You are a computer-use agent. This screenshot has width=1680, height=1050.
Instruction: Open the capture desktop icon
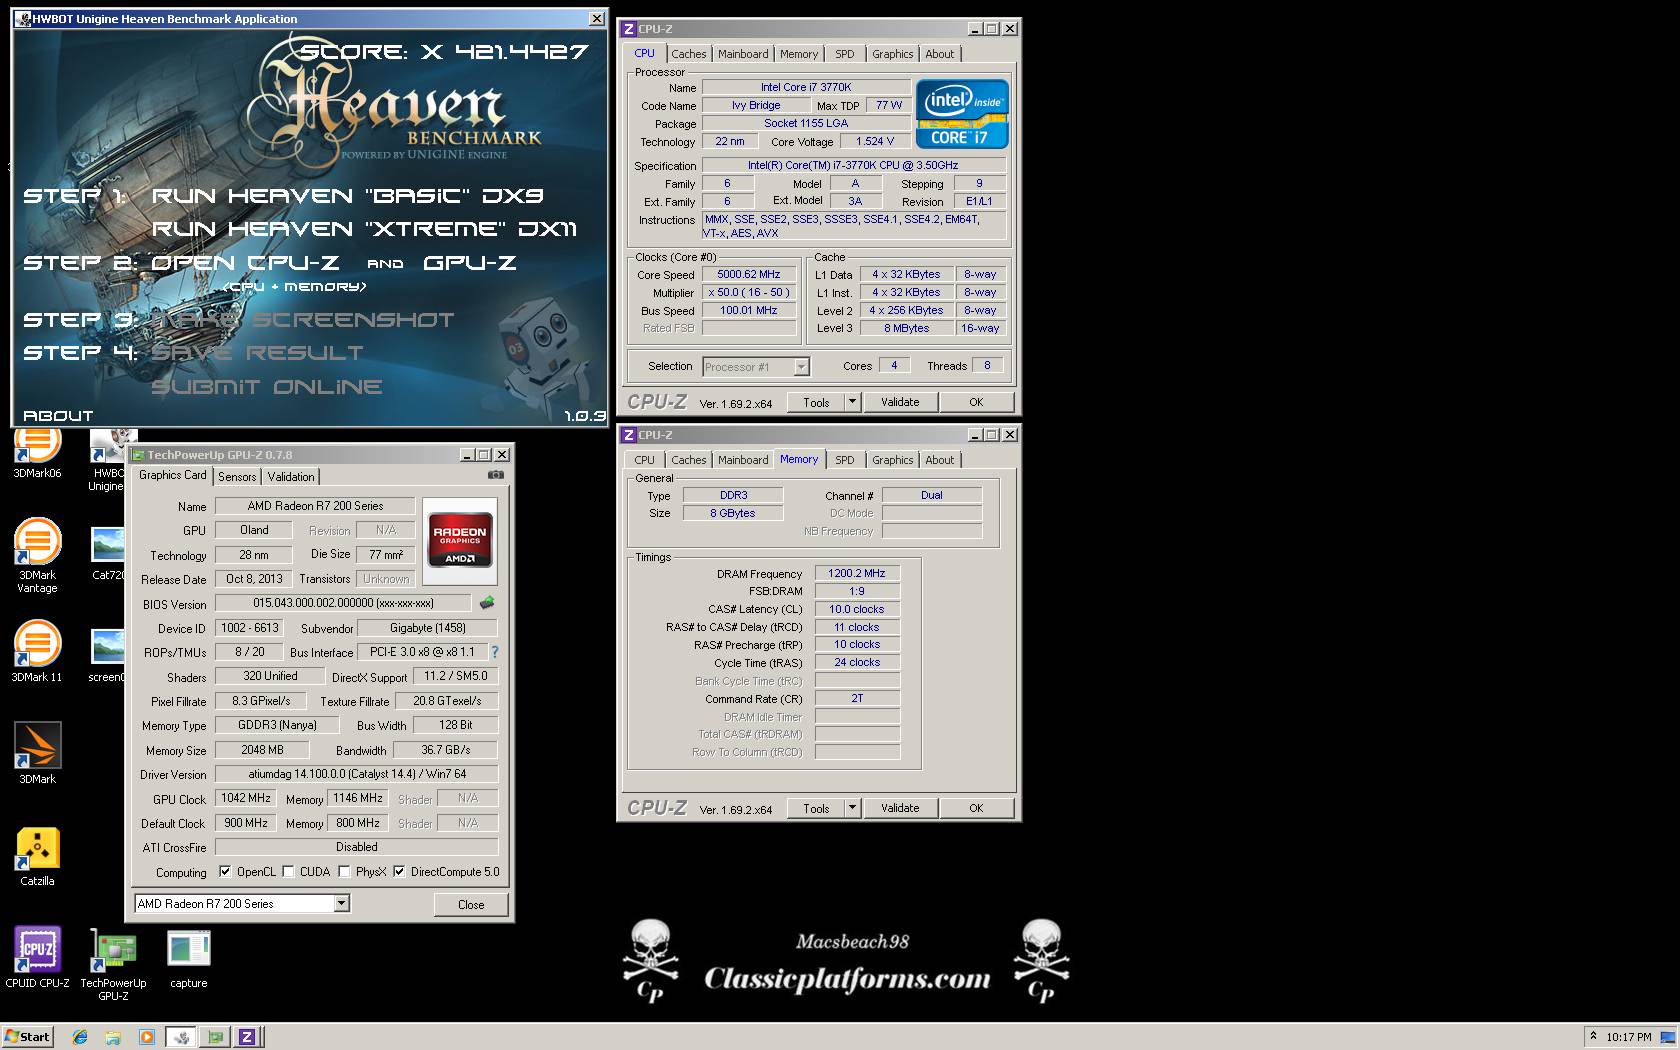point(188,960)
